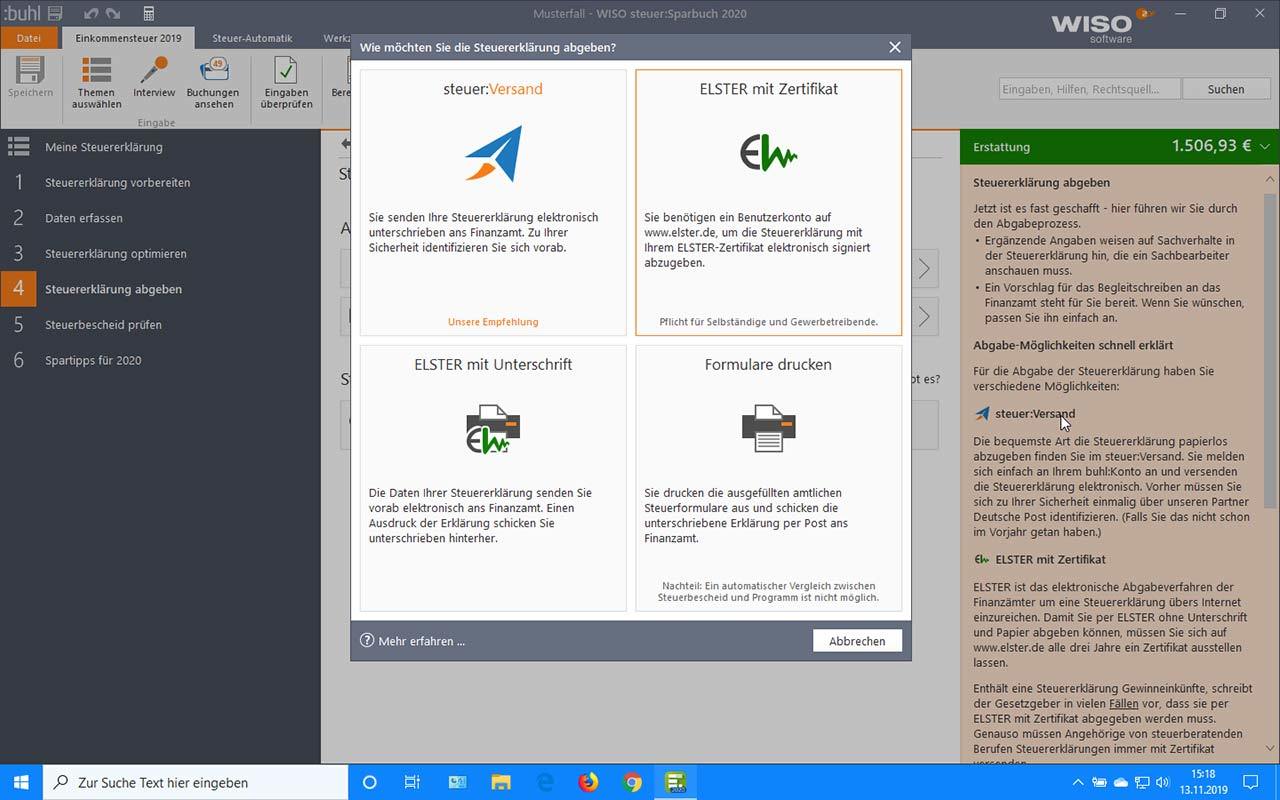Start the Interview microphone tool
Screen dimensions: 1280x800
click(x=154, y=78)
